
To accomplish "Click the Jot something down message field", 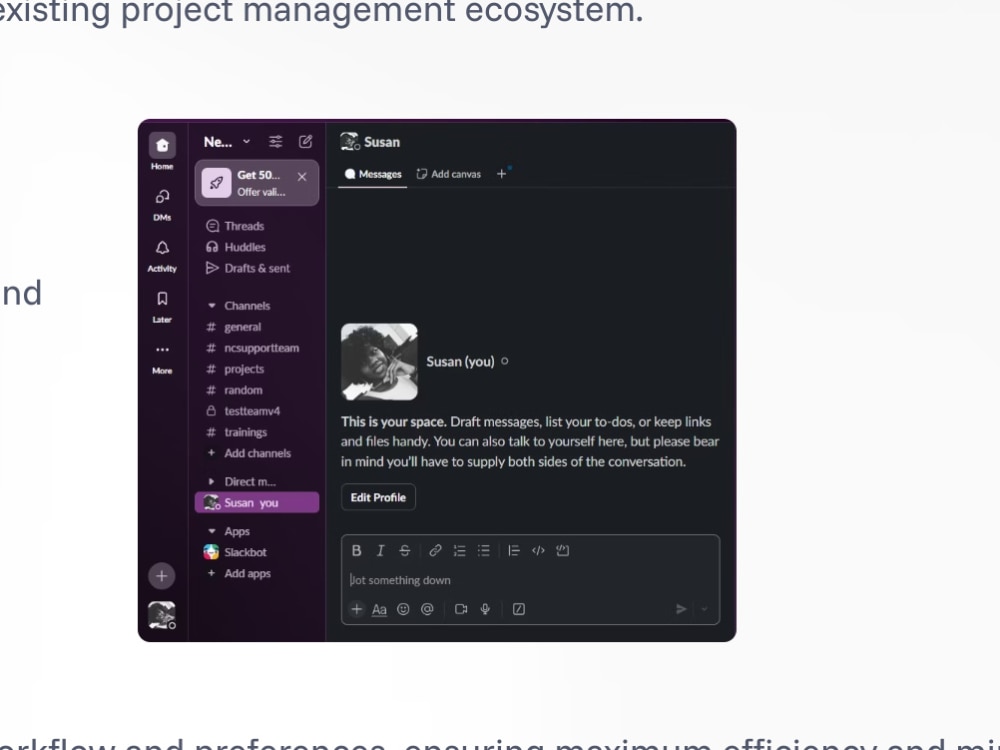I will point(531,580).
